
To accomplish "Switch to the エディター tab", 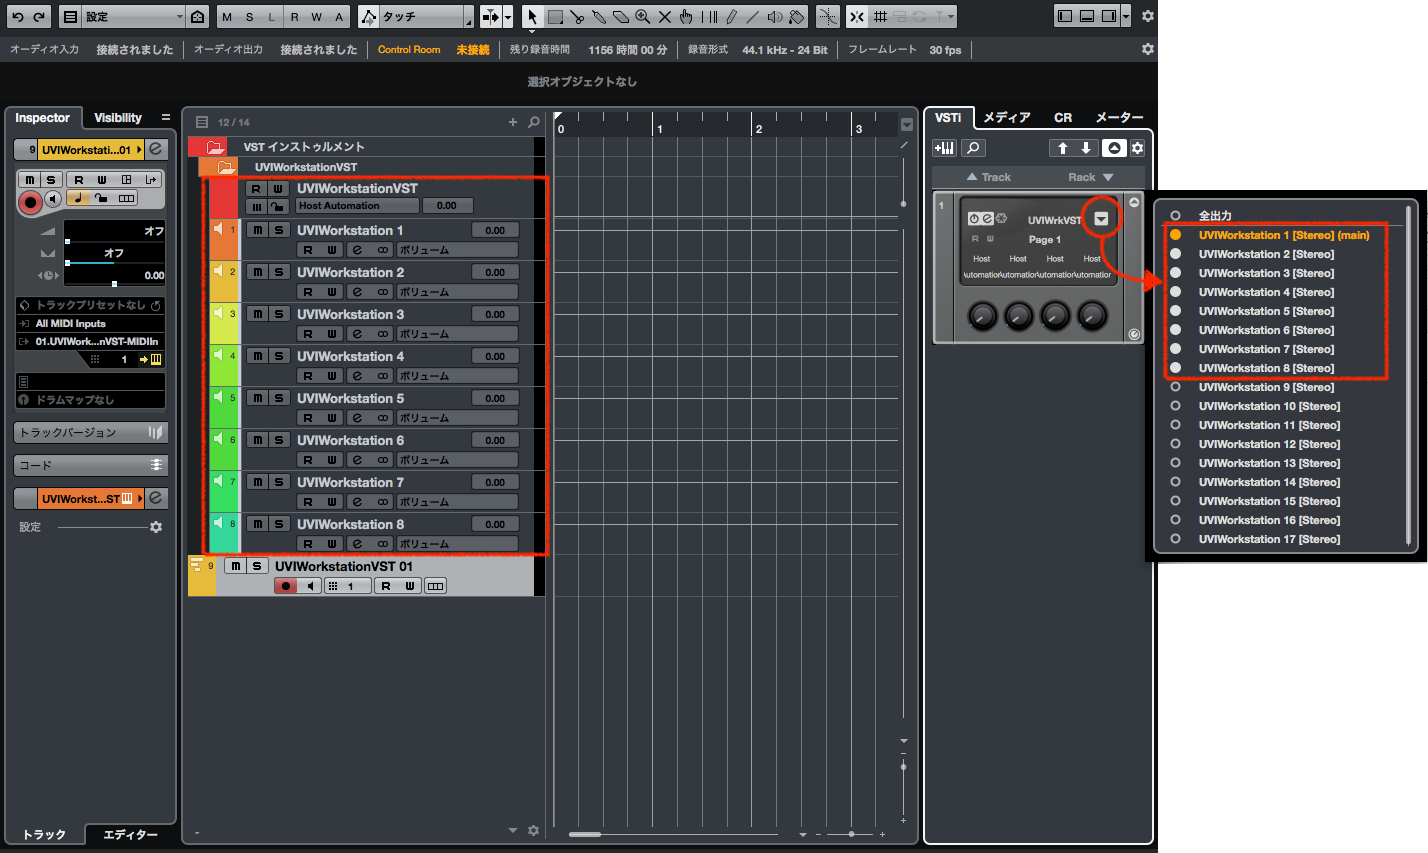I will tap(131, 835).
